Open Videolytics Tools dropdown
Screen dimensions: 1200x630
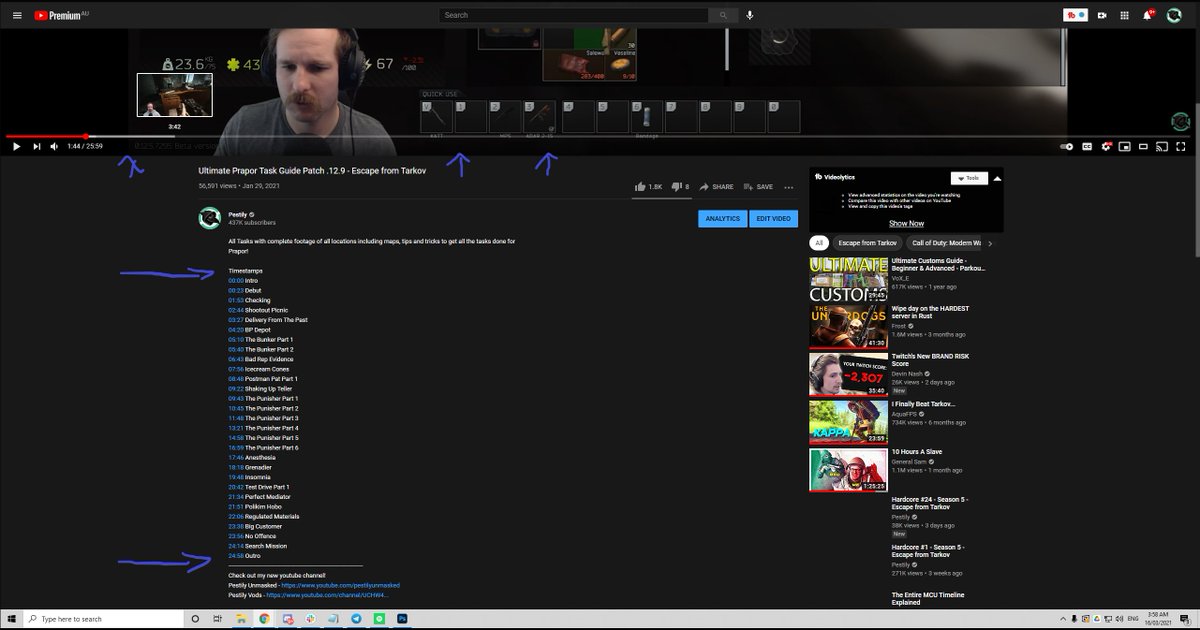click(x=968, y=178)
